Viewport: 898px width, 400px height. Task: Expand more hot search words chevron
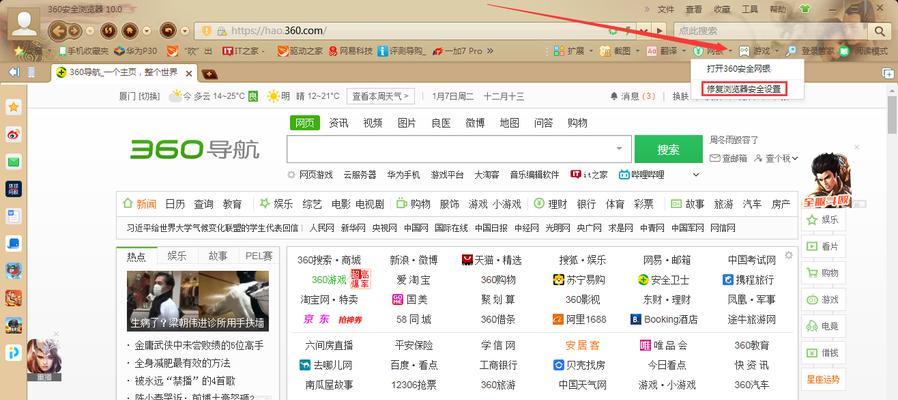point(696,174)
